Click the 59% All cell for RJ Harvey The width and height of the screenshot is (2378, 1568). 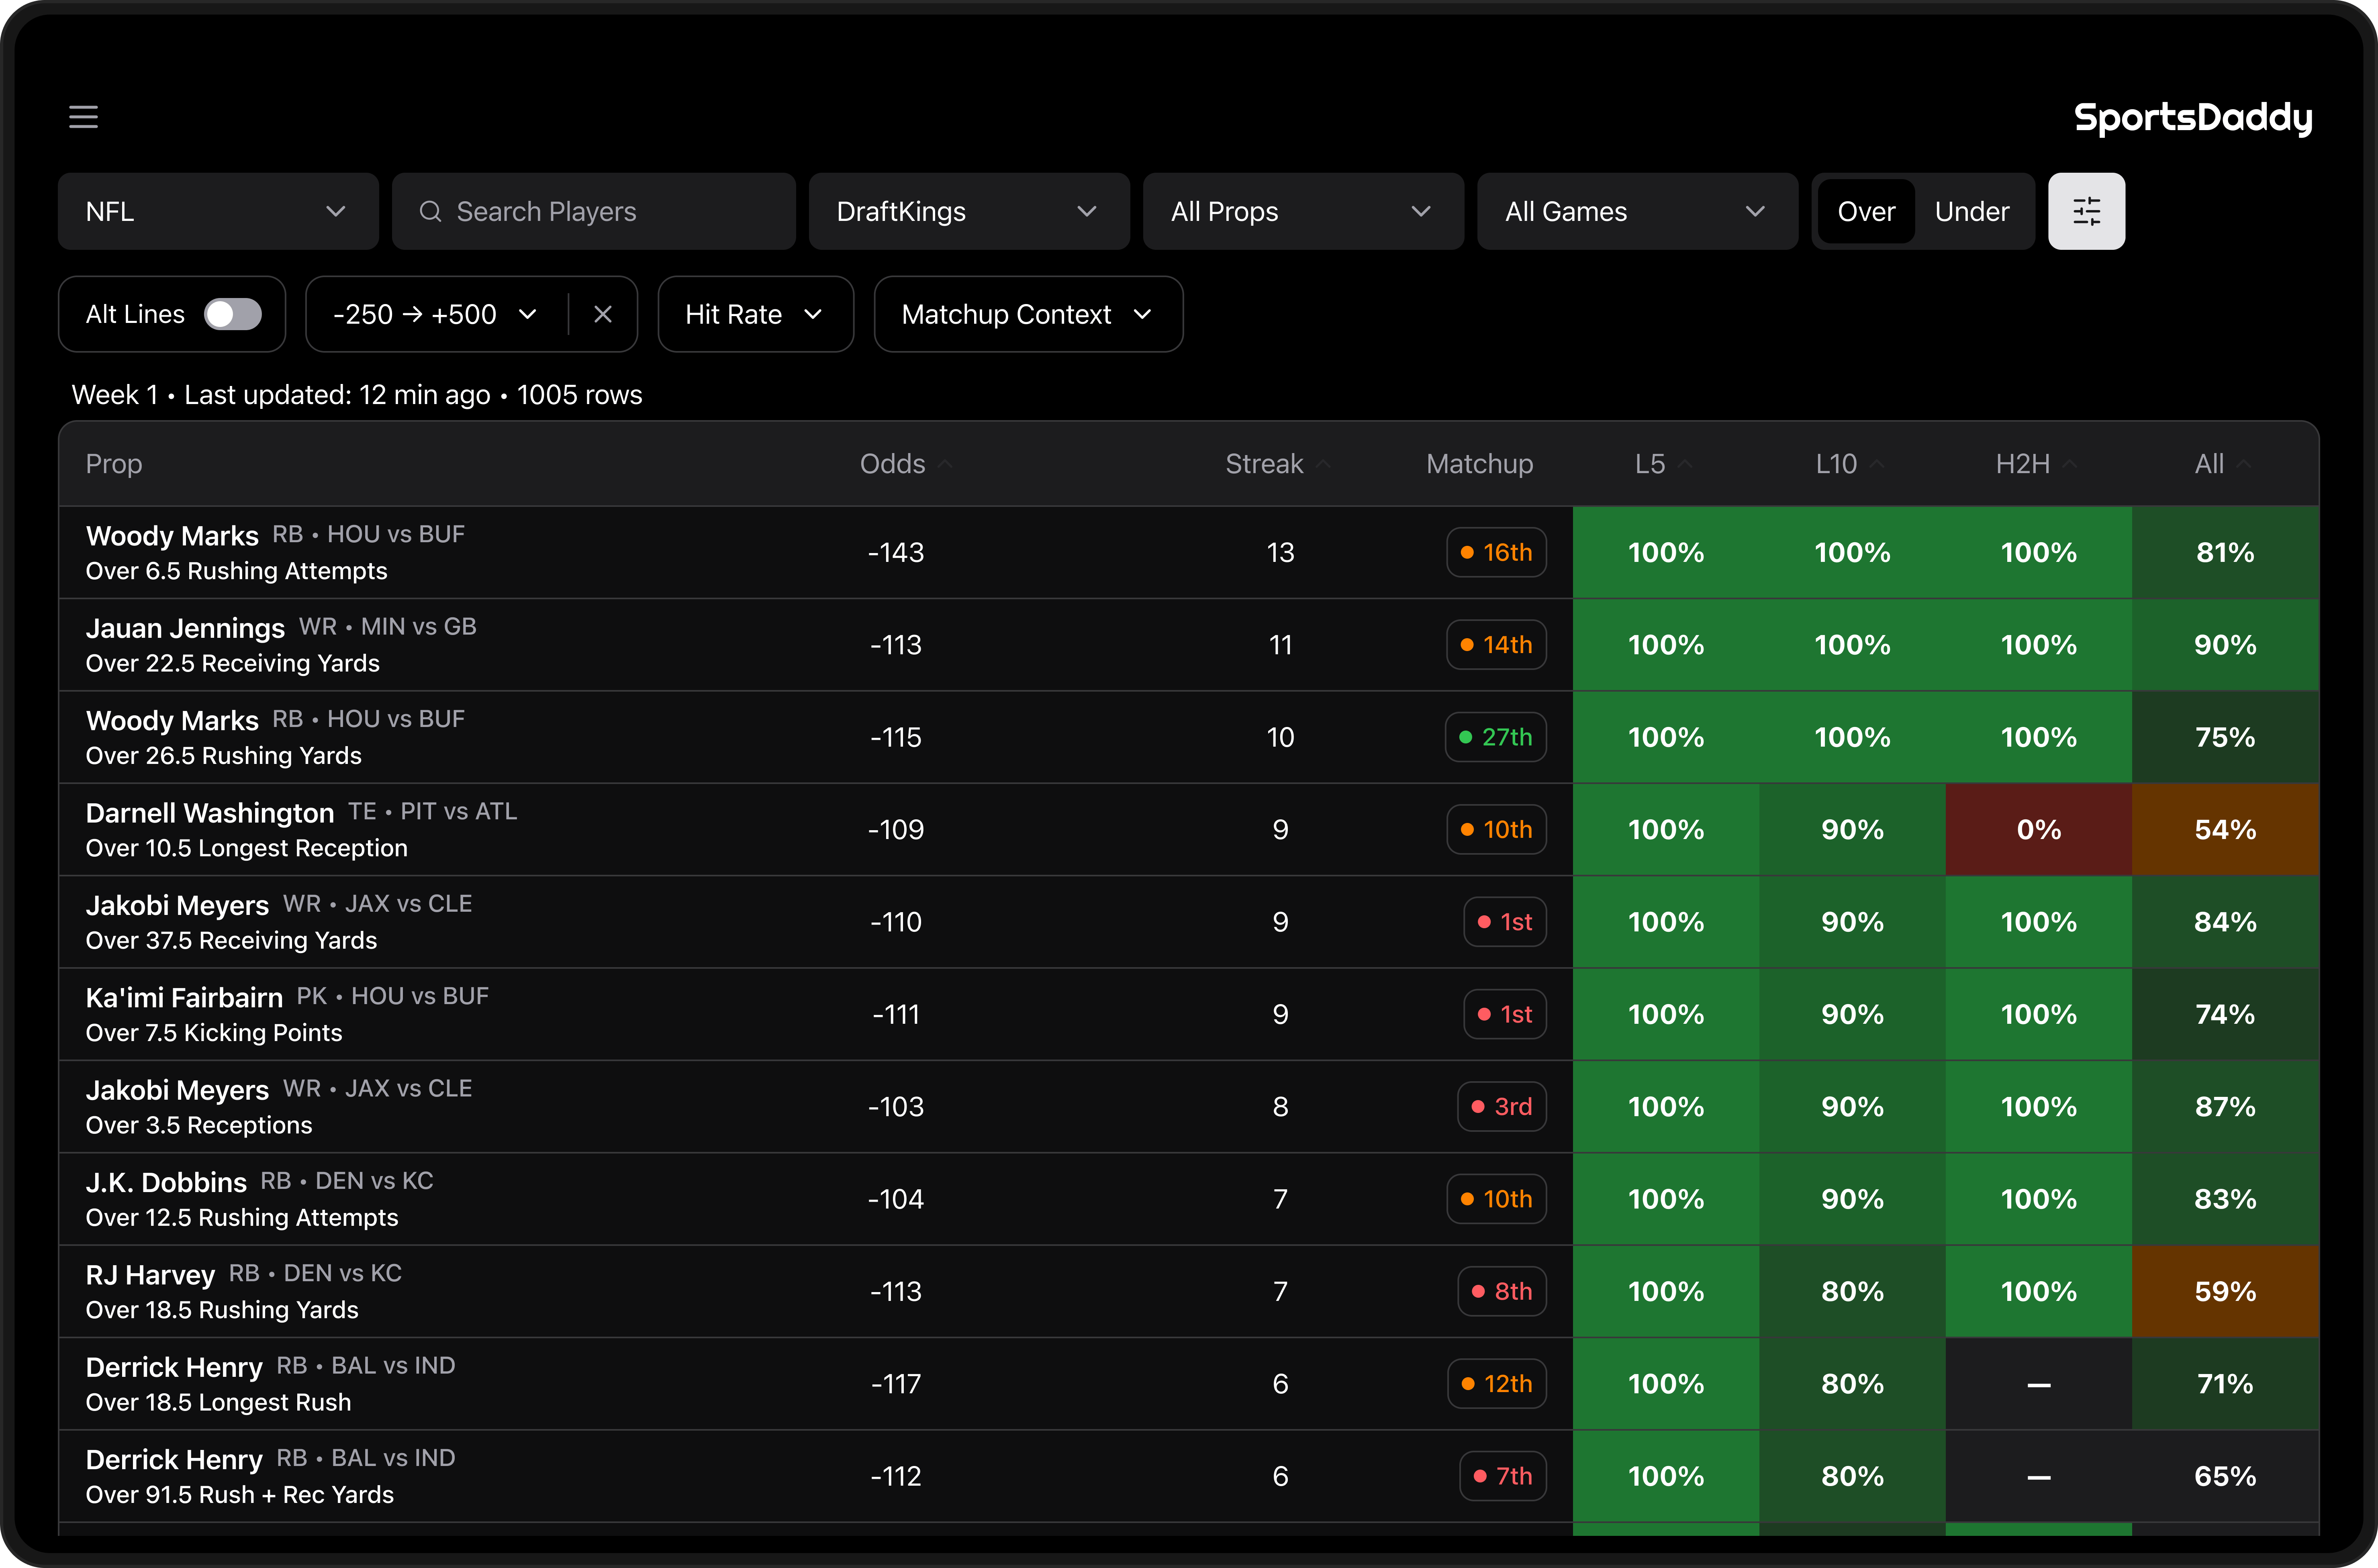(2225, 1291)
